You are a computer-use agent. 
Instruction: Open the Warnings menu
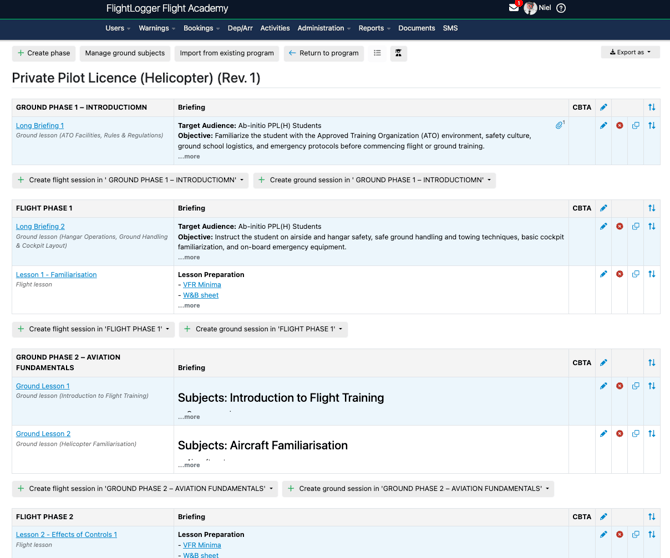156,28
